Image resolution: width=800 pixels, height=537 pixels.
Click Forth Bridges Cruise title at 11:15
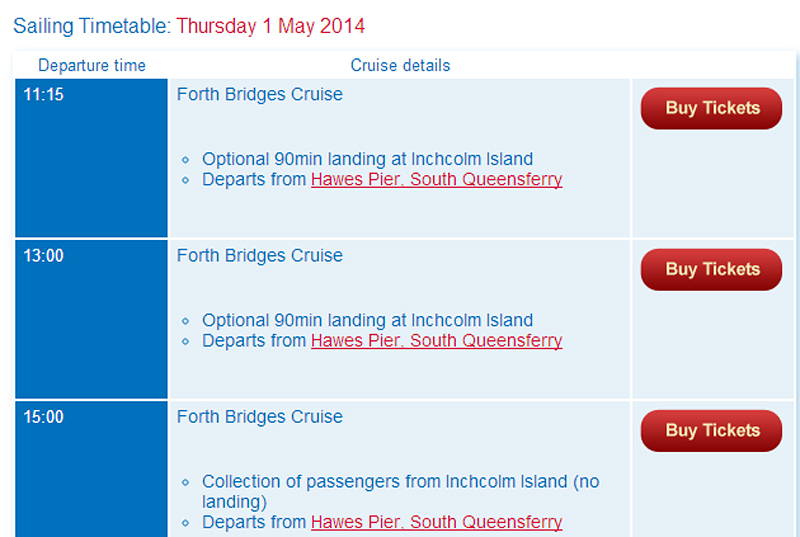click(260, 94)
